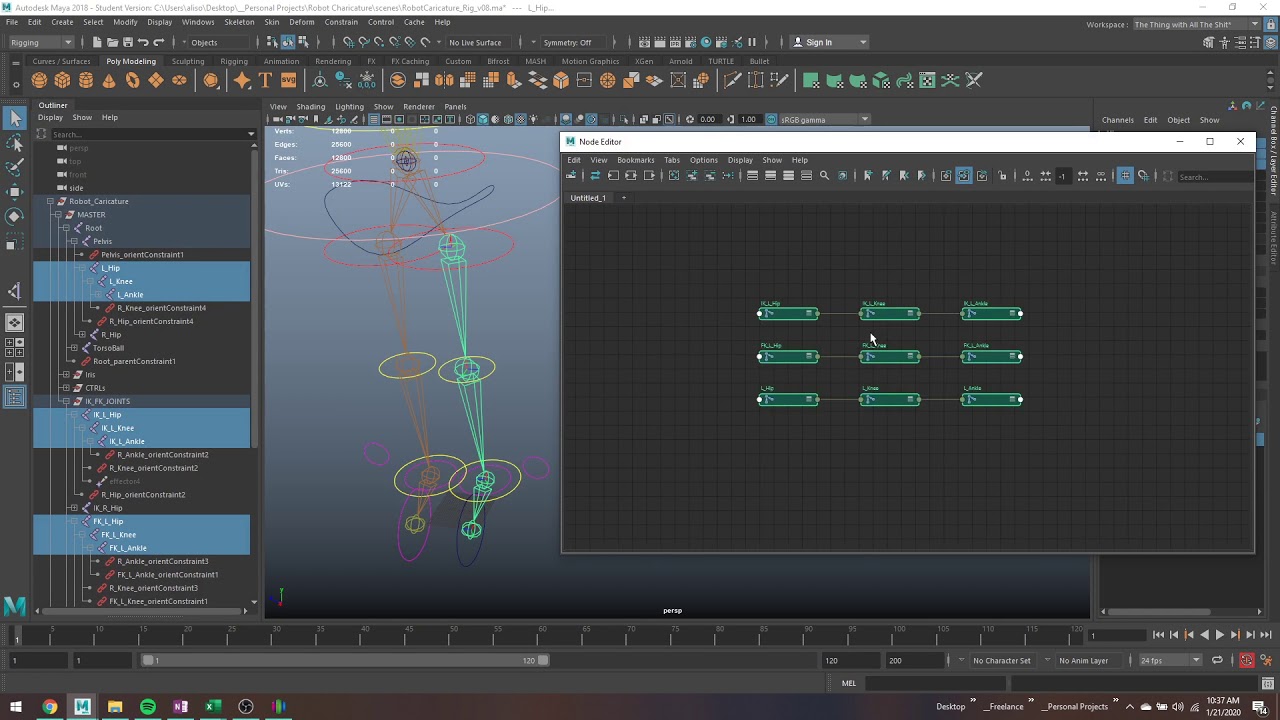Viewport: 1280px width, 720px height.
Task: Click the undo arrow icon
Action: tap(143, 42)
